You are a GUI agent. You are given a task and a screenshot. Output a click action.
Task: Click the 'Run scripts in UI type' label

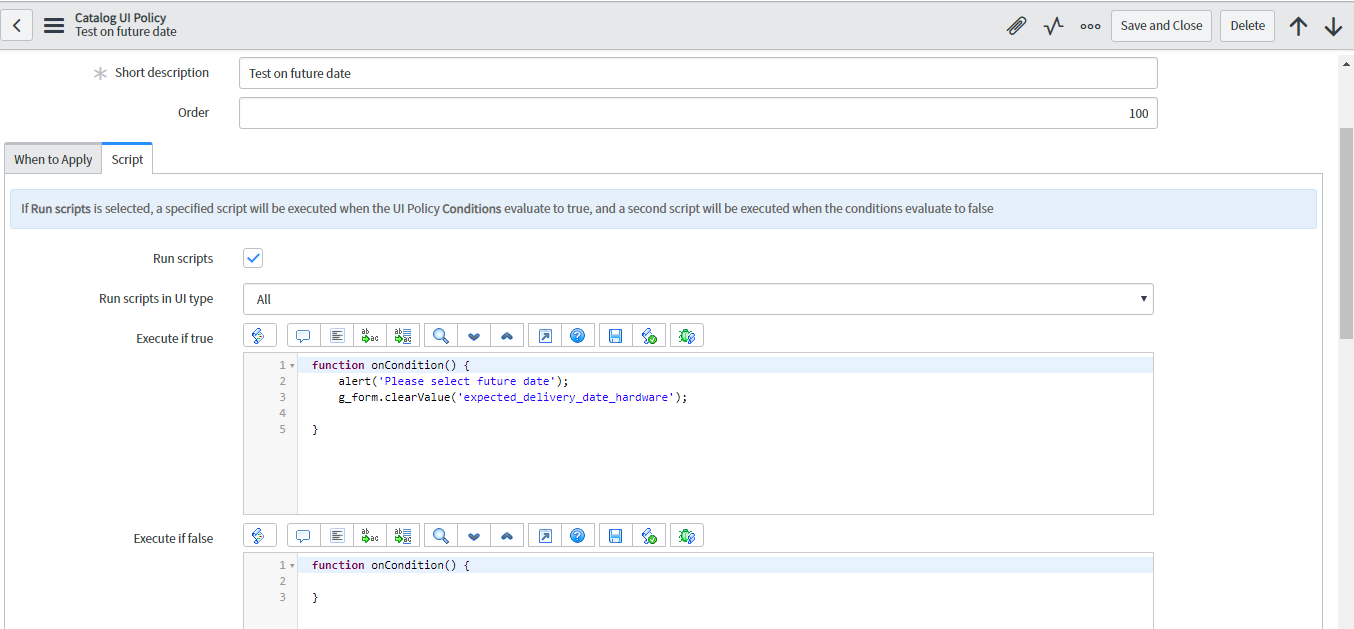tap(156, 299)
